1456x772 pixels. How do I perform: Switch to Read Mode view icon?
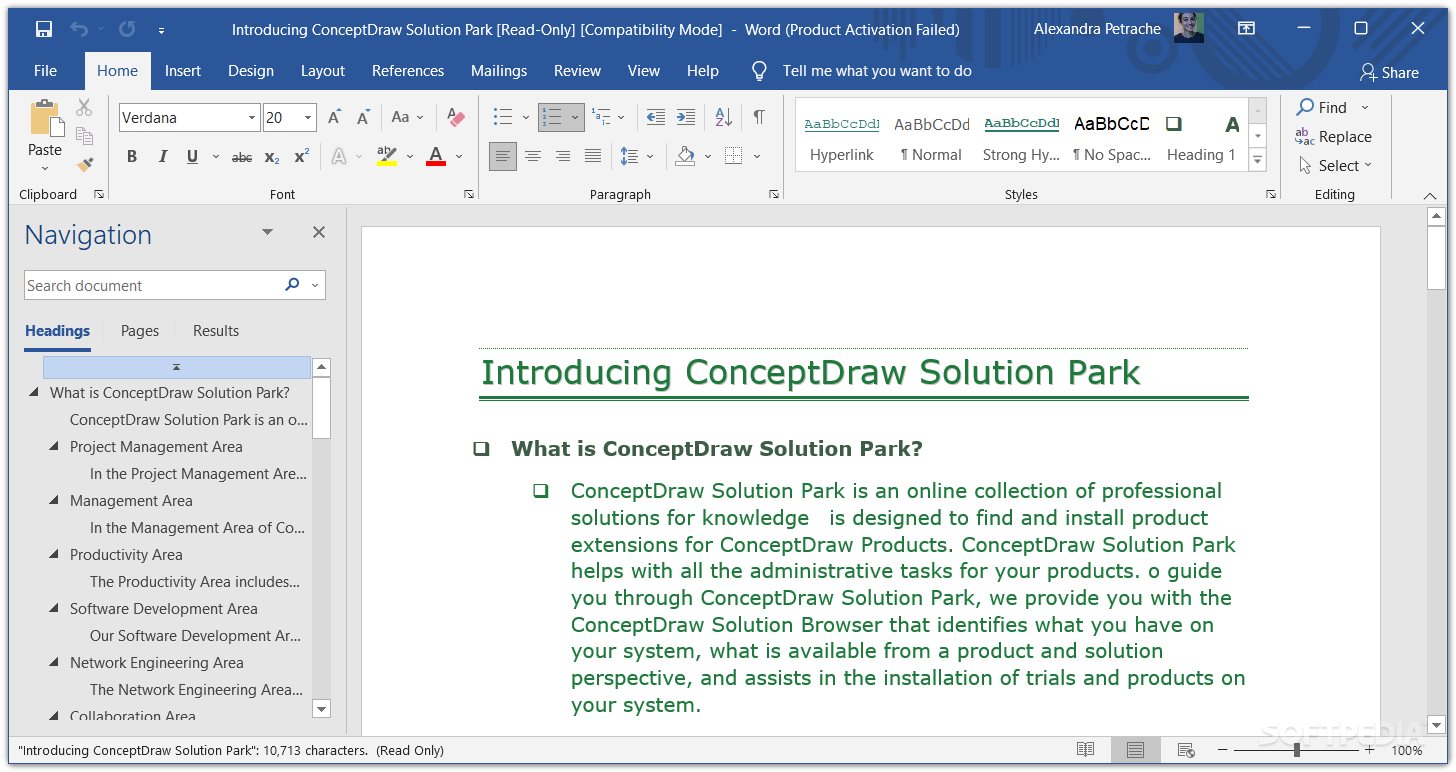(1085, 750)
